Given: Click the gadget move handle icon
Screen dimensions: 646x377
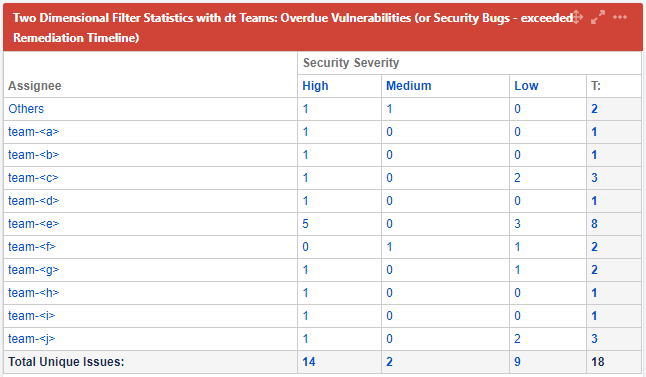Looking at the screenshot, I should tap(577, 17).
